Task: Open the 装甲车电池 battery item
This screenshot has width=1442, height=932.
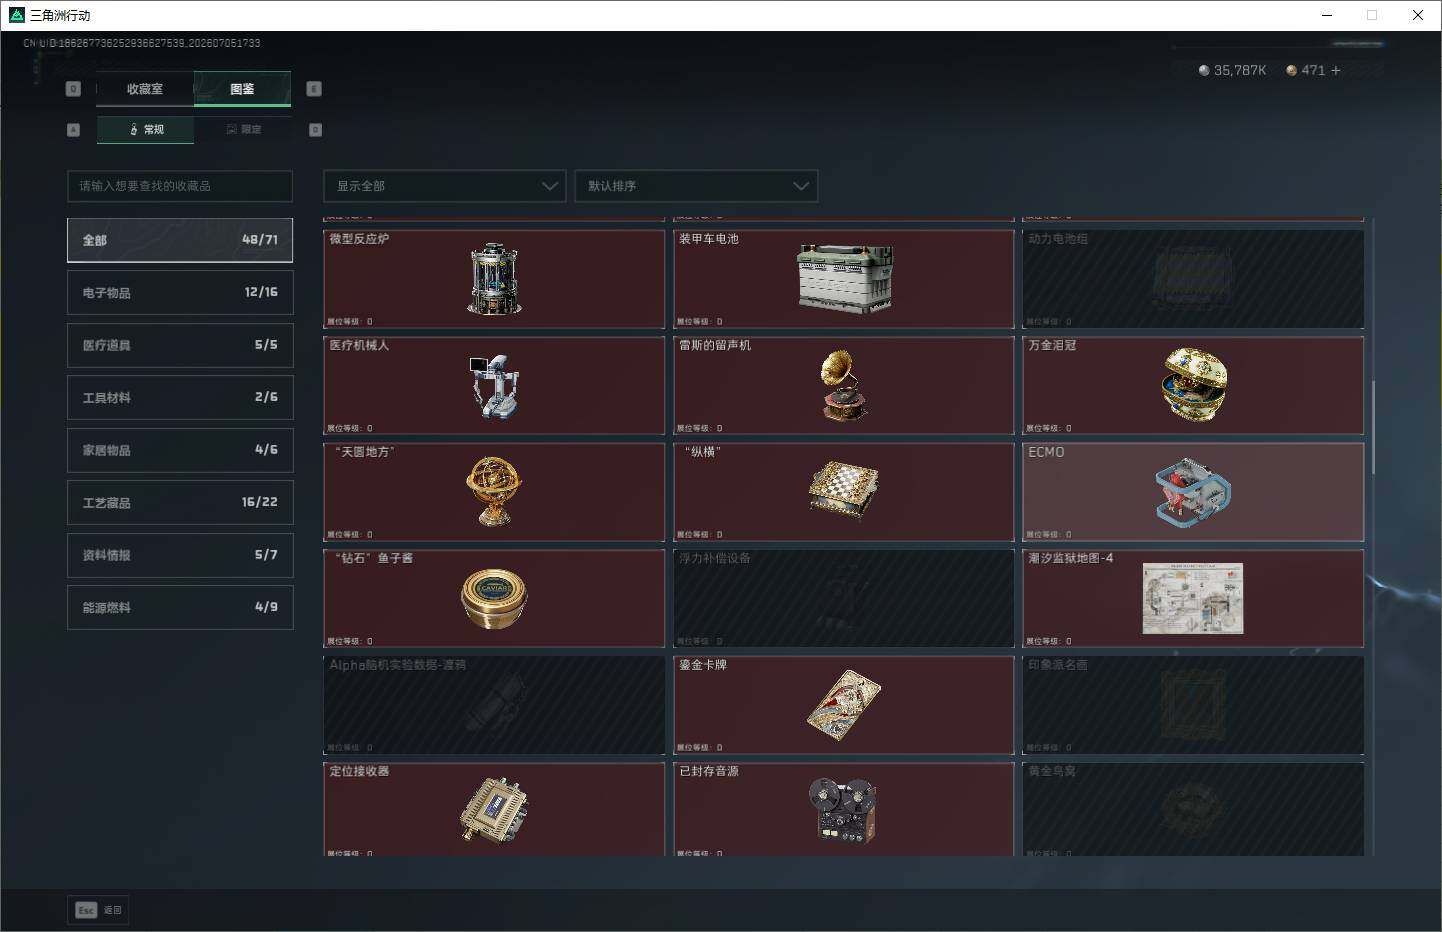Action: coord(844,279)
